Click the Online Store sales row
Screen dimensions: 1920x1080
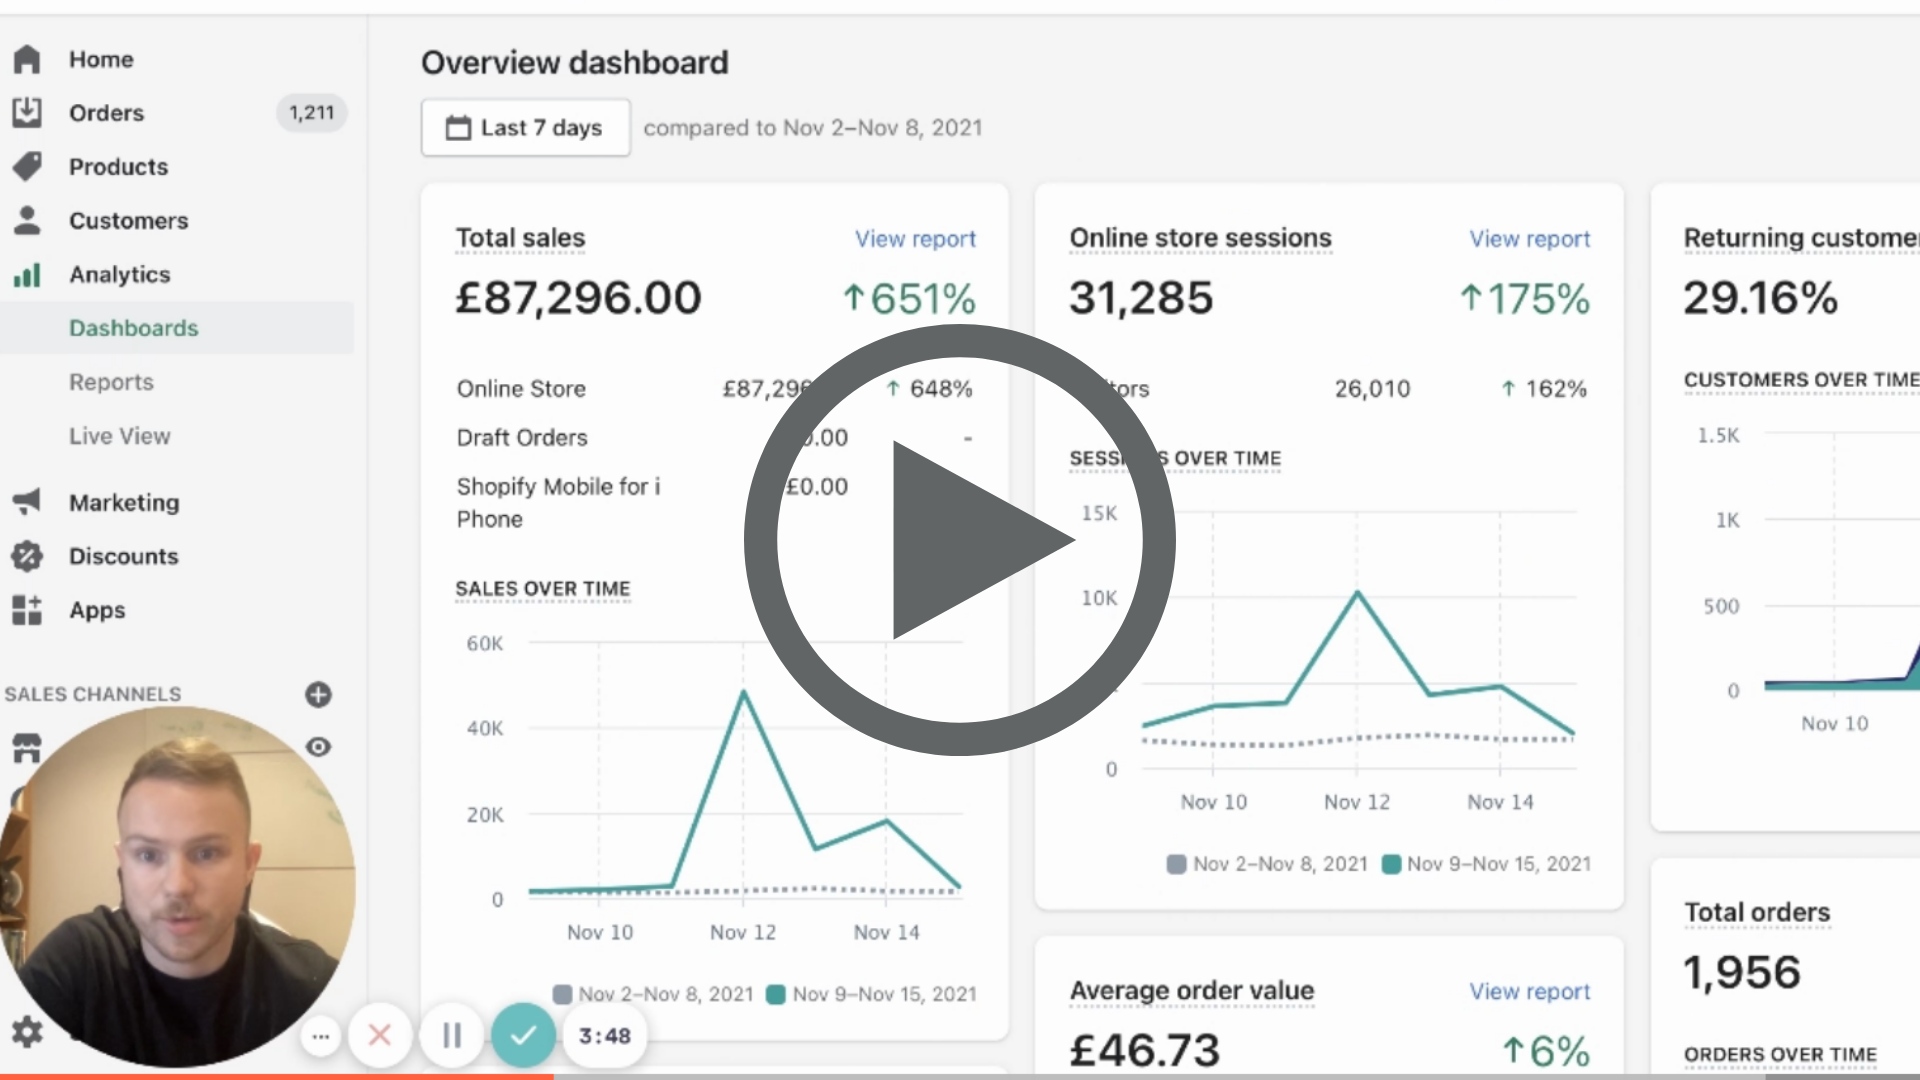point(714,389)
